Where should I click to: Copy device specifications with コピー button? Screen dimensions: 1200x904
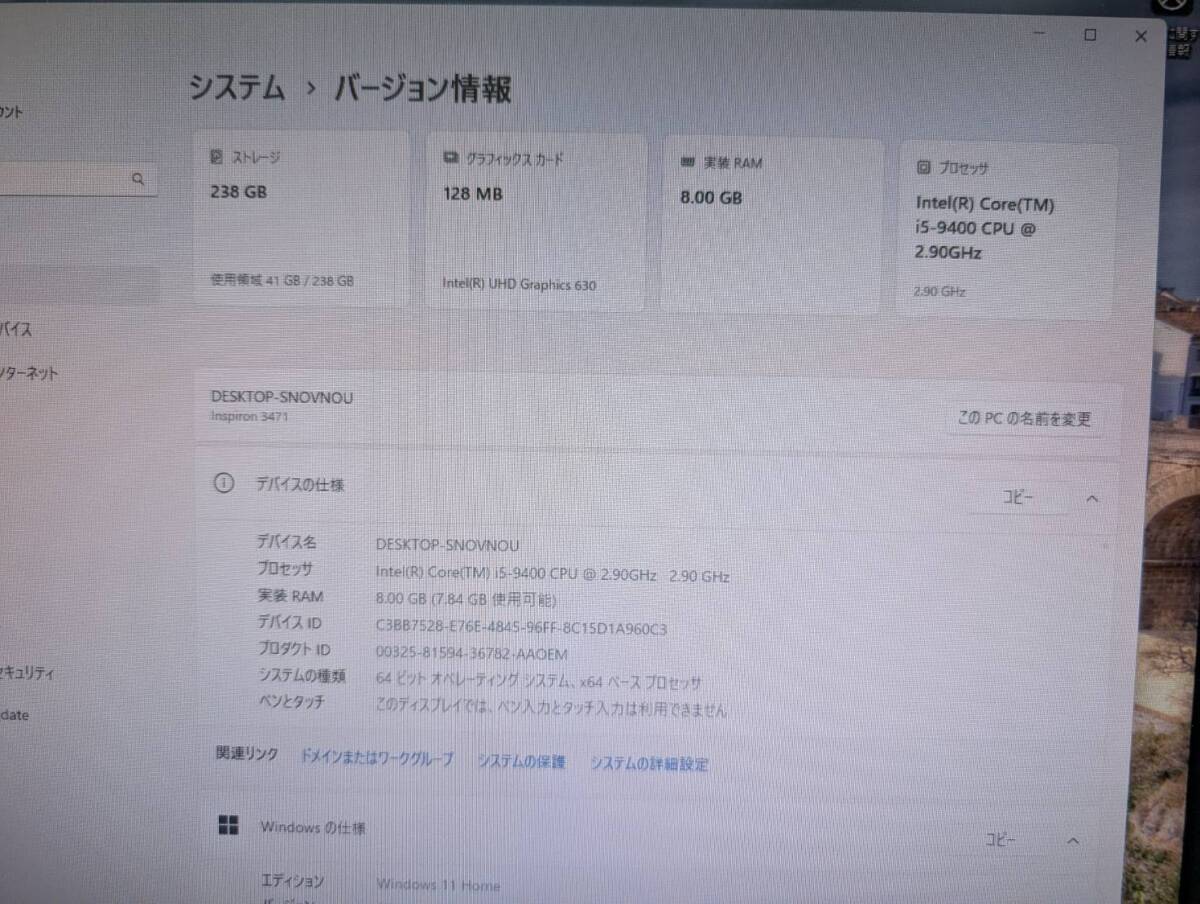point(1018,497)
